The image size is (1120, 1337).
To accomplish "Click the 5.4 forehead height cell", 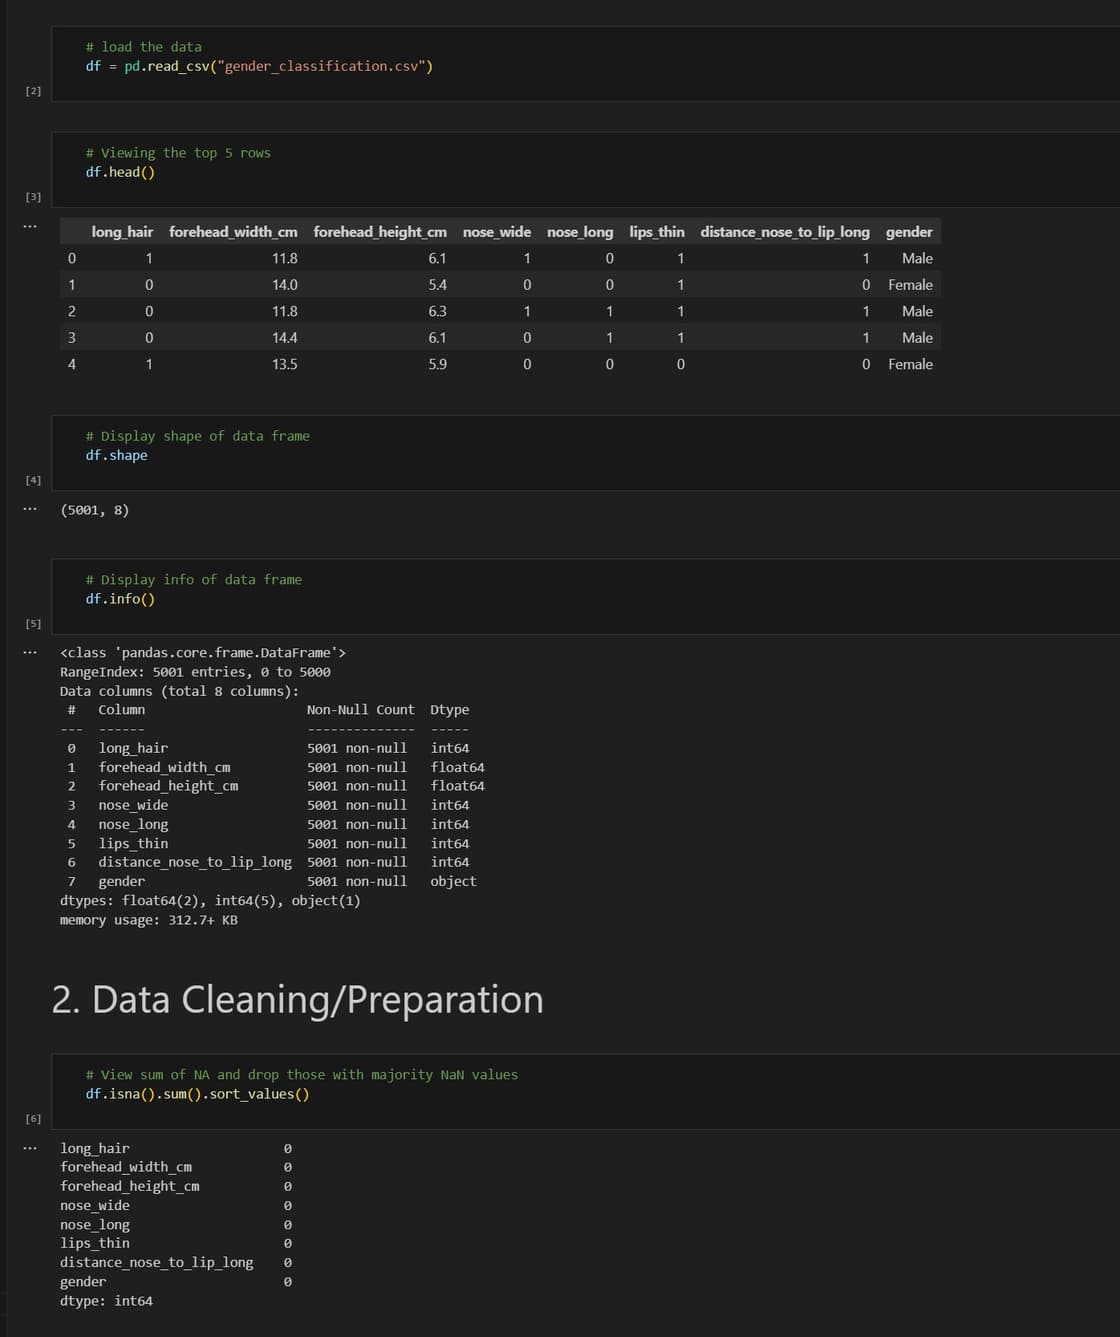I will point(438,285).
